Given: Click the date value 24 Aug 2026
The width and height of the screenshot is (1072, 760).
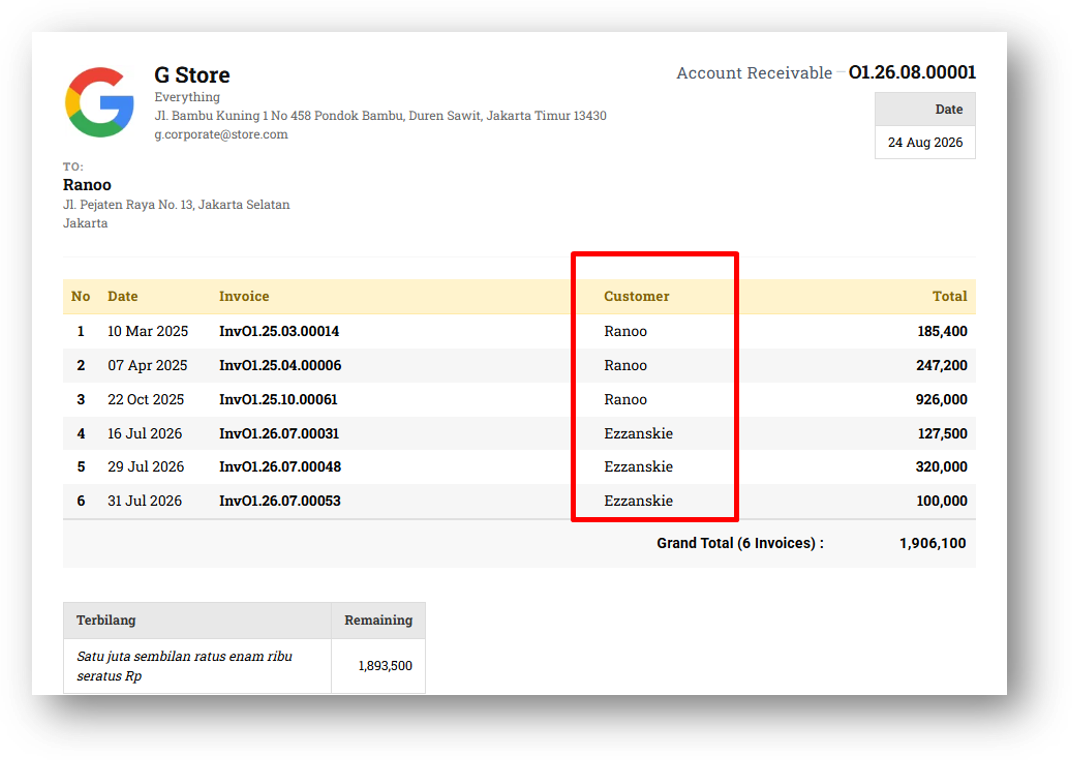Looking at the screenshot, I should 925,142.
